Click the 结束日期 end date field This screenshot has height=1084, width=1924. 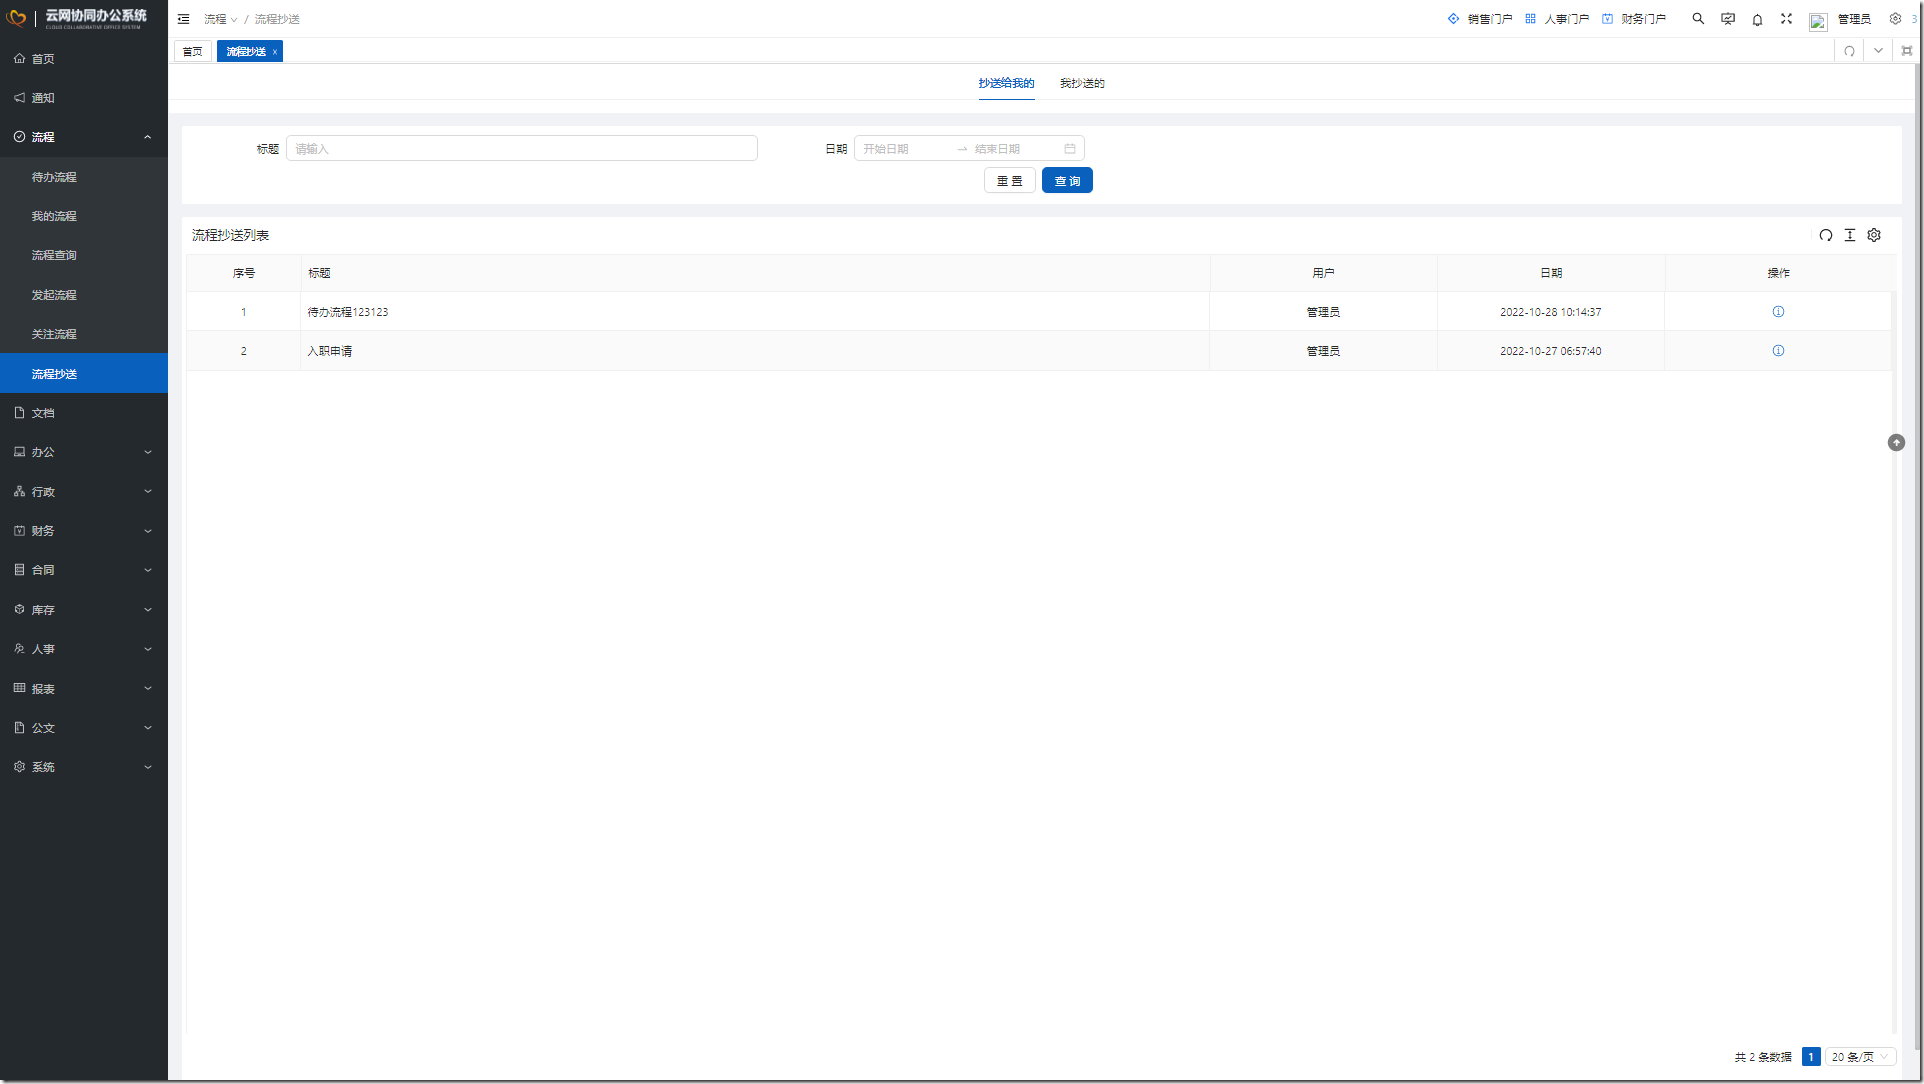click(x=1013, y=149)
